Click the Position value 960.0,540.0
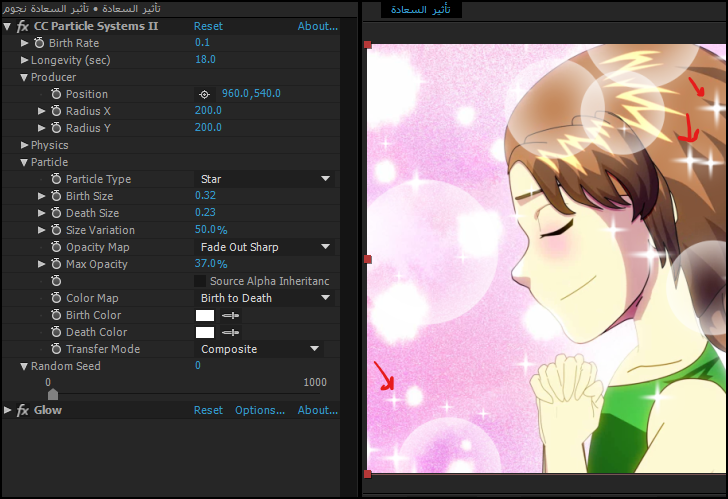 point(251,93)
